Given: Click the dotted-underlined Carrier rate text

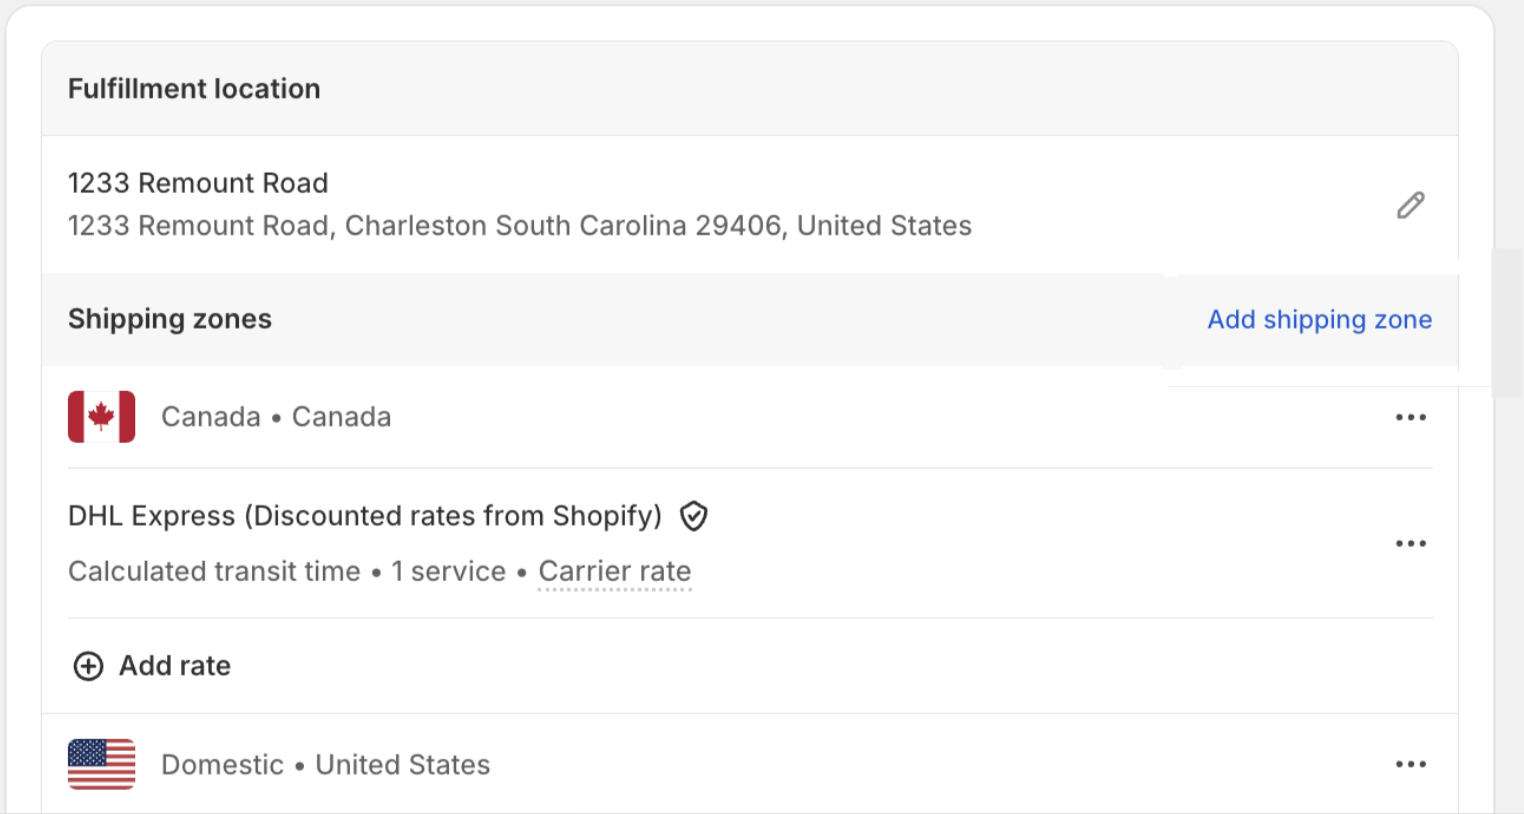Looking at the screenshot, I should tap(614, 571).
